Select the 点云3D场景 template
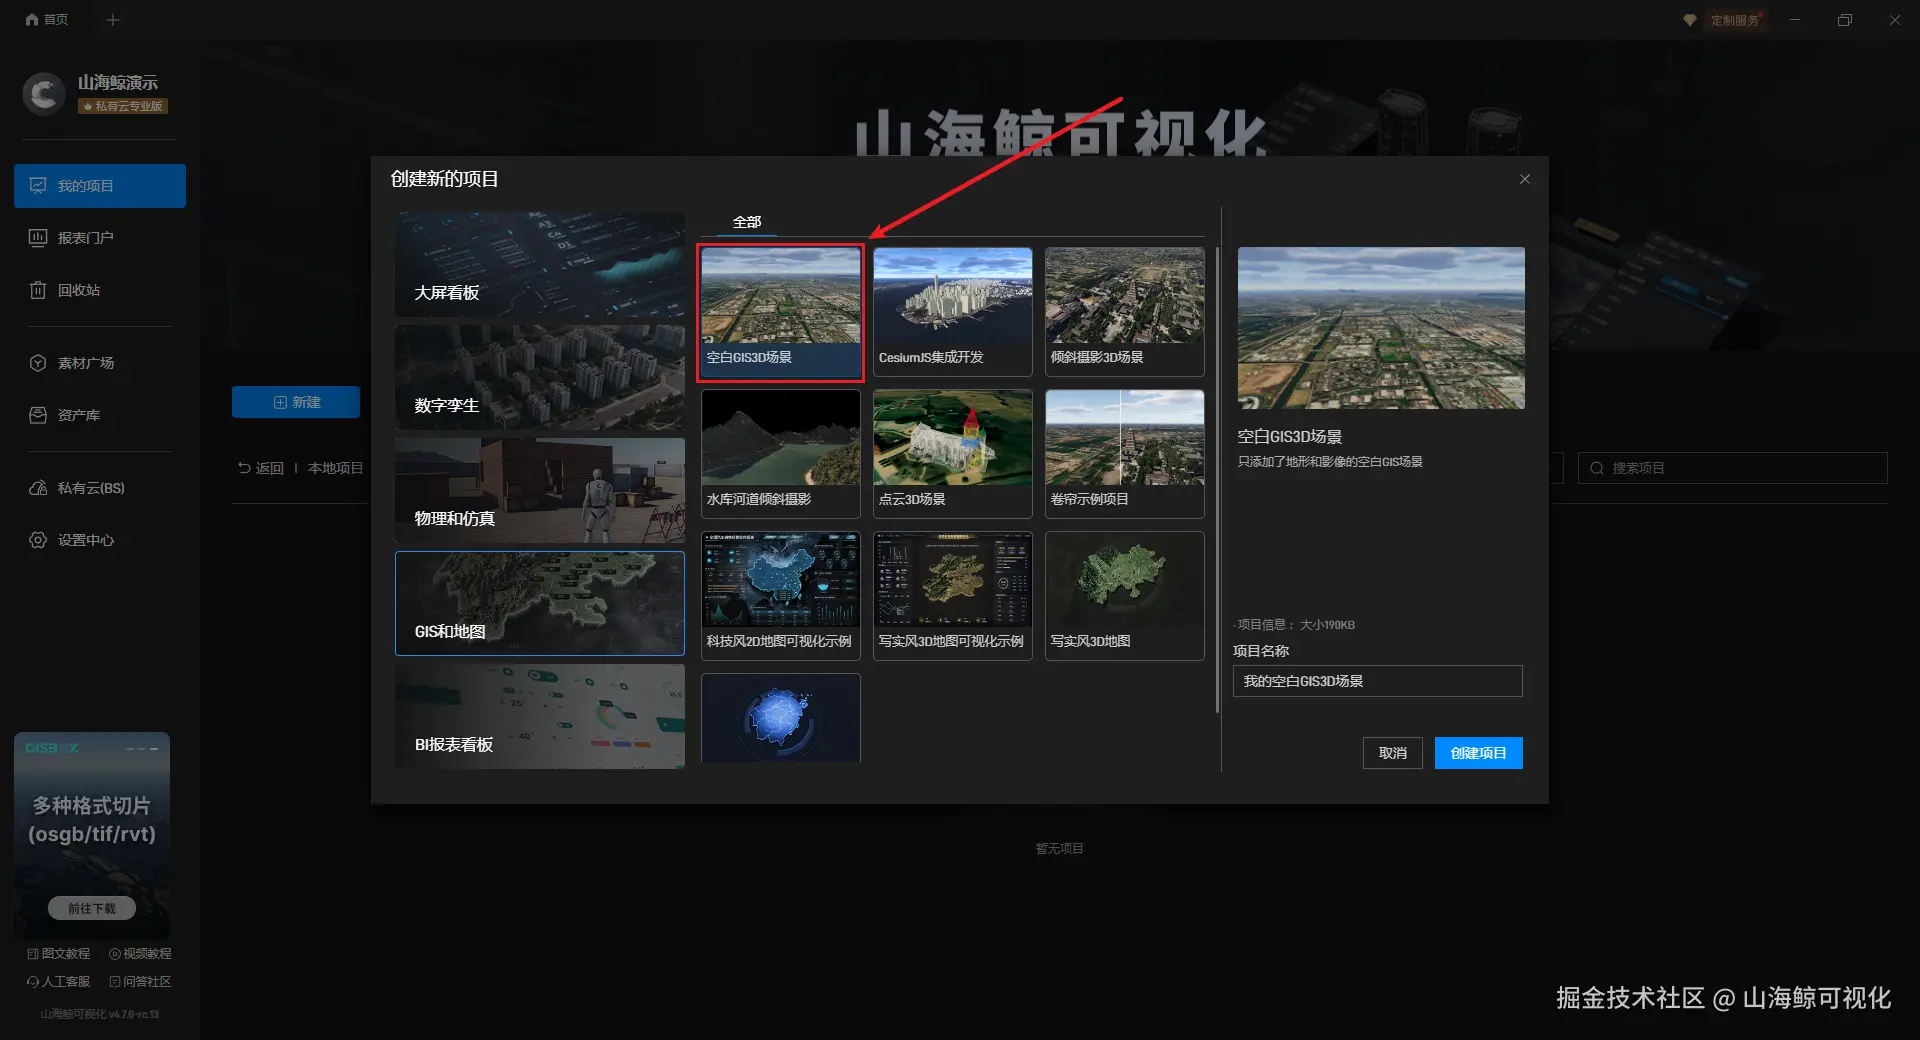This screenshot has width=1920, height=1040. pyautogui.click(x=953, y=454)
